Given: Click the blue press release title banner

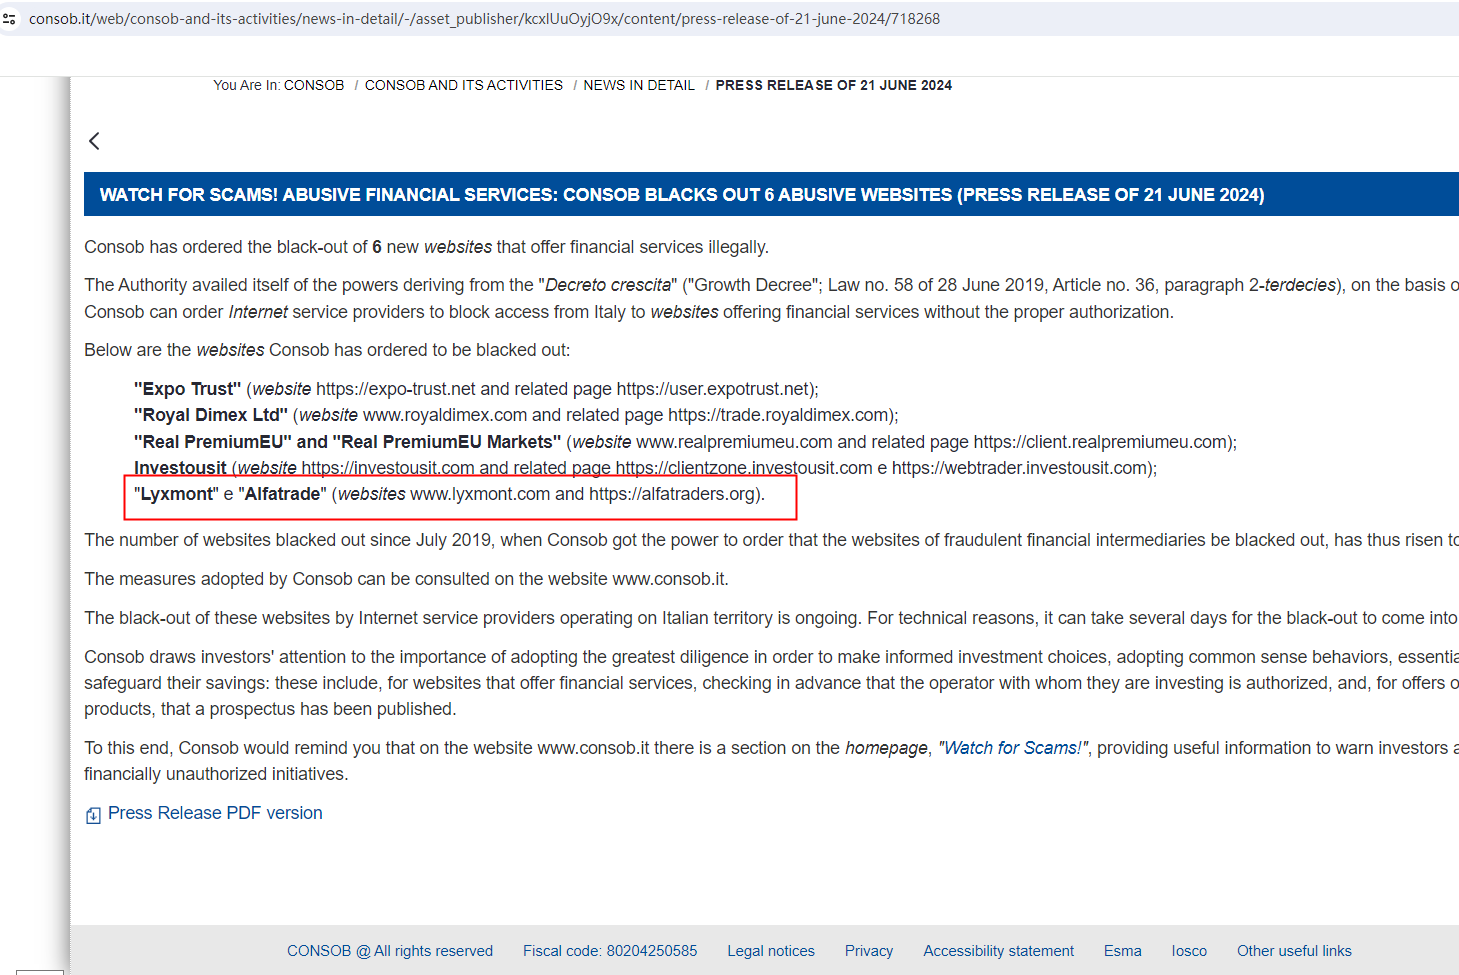Looking at the screenshot, I should pyautogui.click(x=771, y=194).
